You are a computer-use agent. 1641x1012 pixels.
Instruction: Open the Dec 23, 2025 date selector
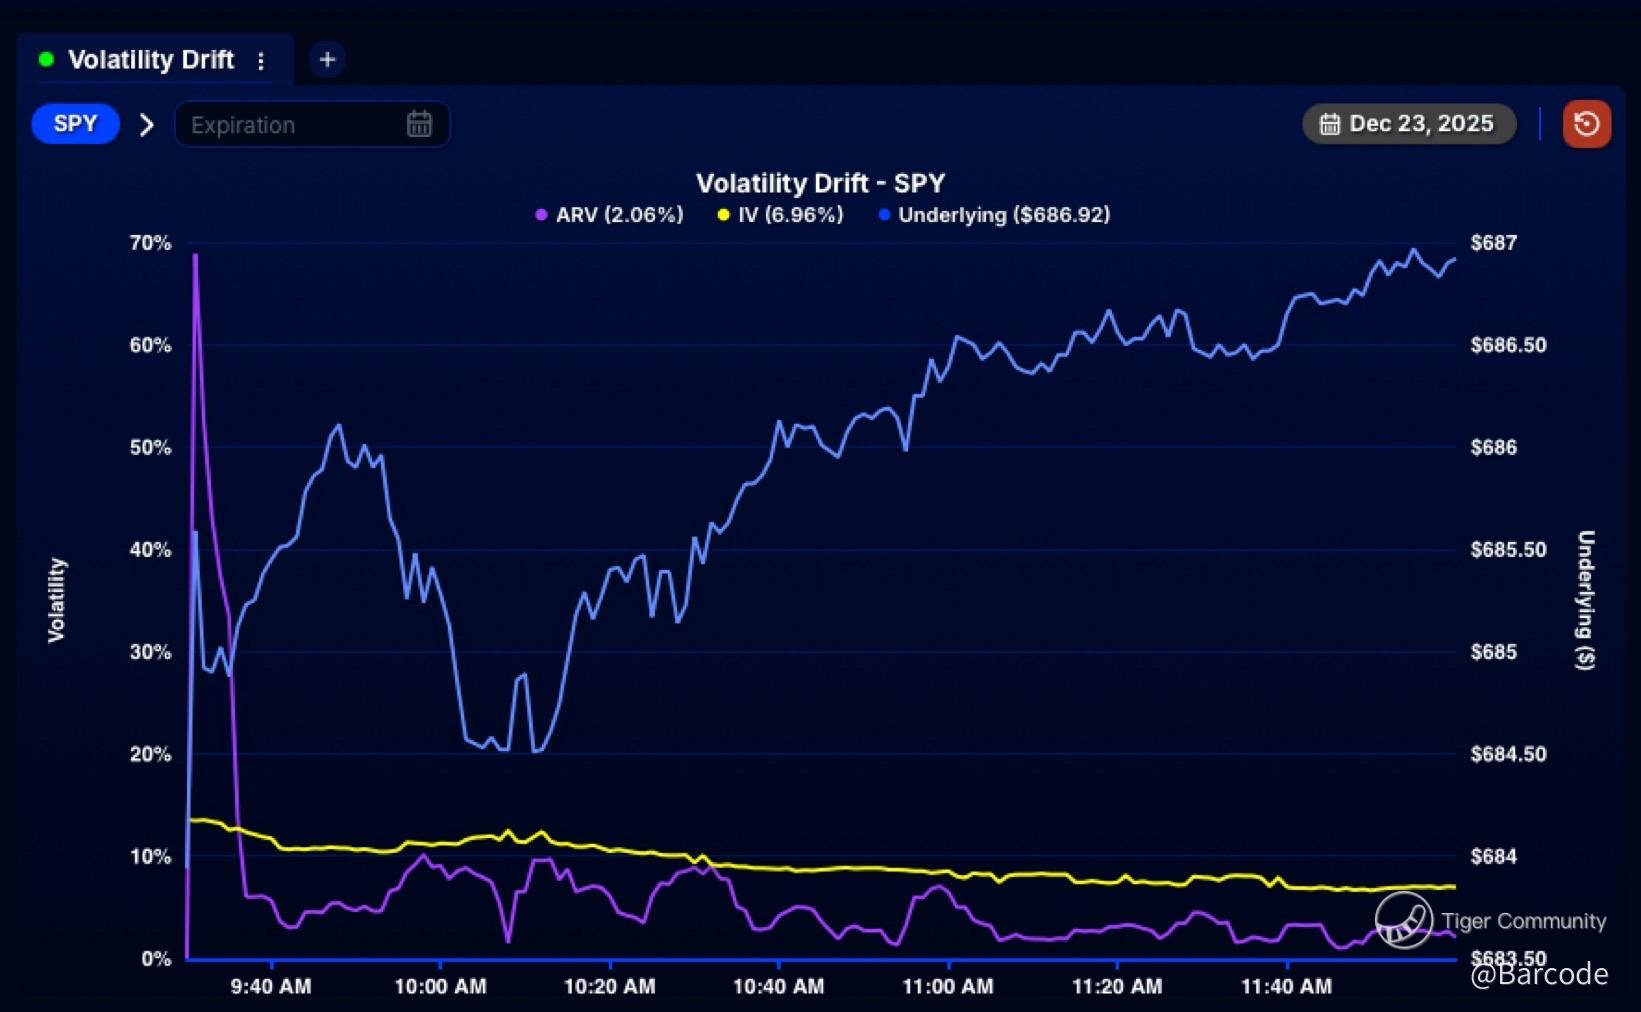[1409, 124]
